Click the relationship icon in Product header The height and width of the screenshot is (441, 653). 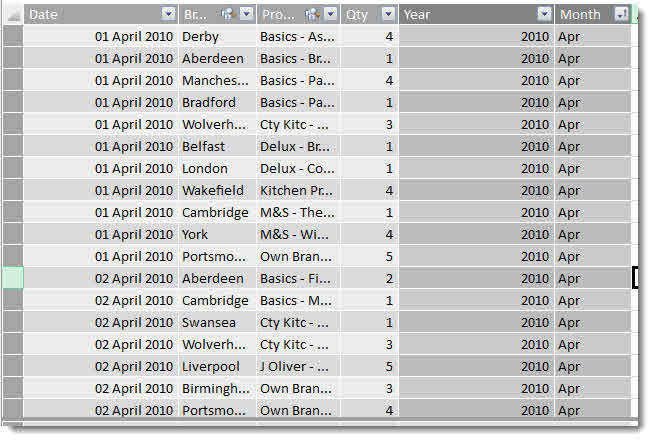point(312,14)
